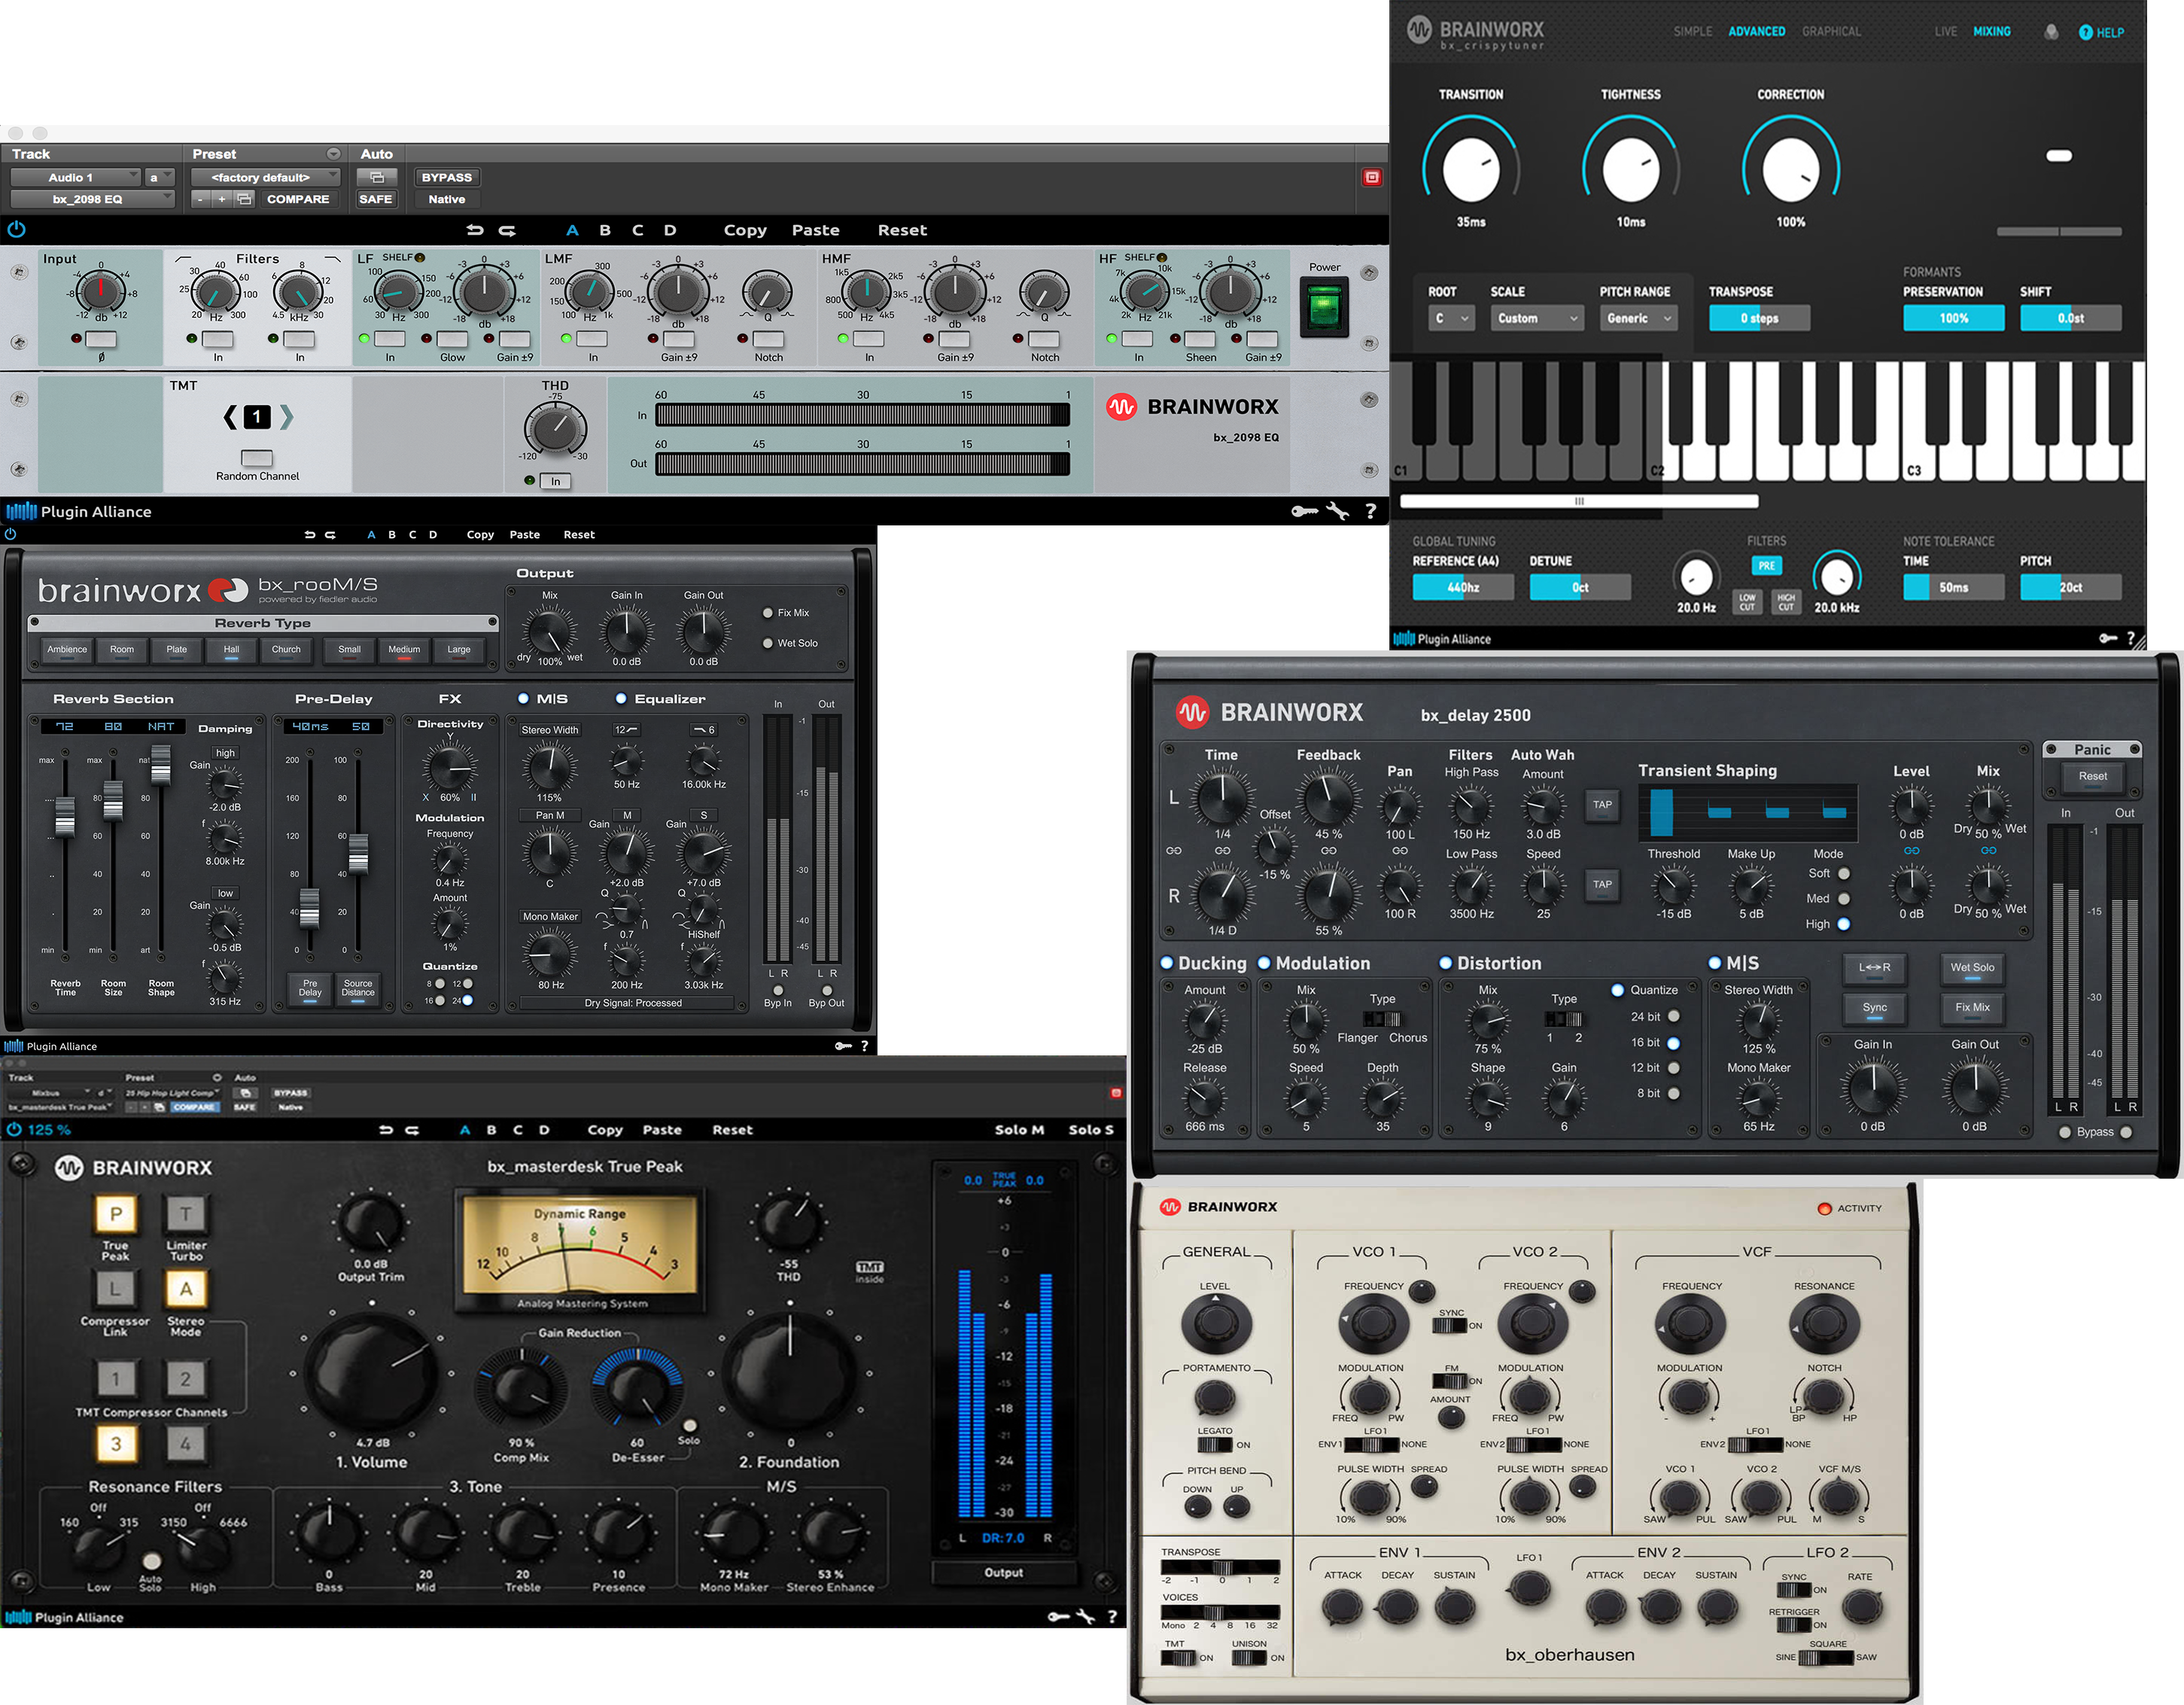Screen dimensions: 2184x1705
Task: Toggle VCO Sync ON switch in bx_oberhausen
Action: tap(1450, 1325)
